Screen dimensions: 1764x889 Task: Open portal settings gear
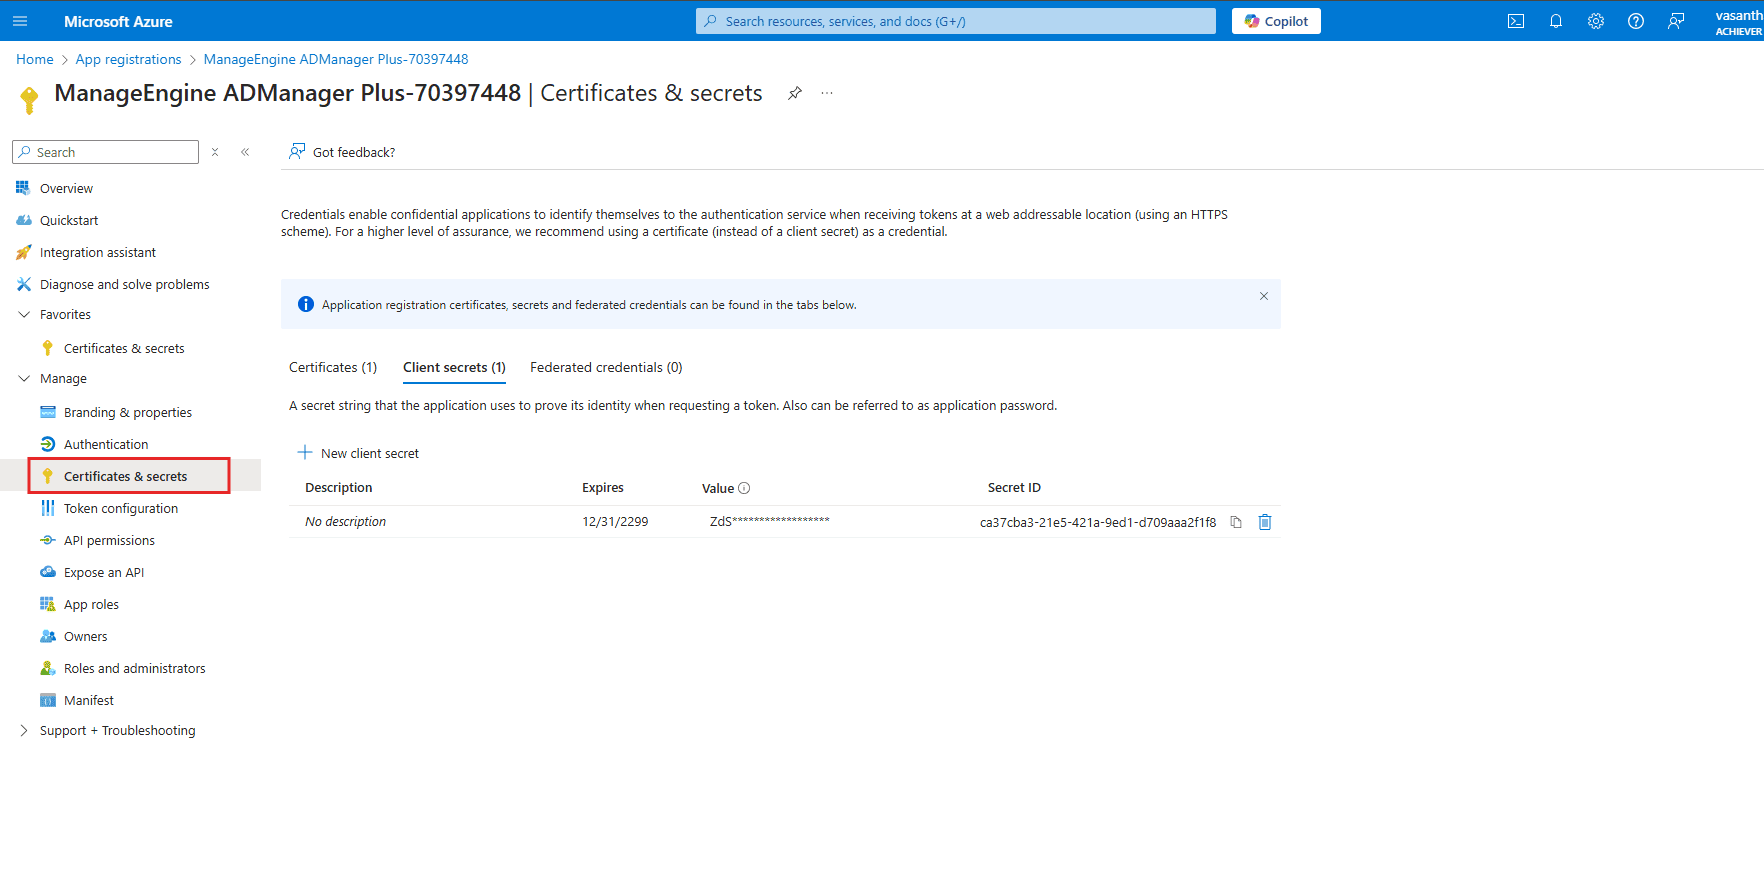coord(1596,21)
